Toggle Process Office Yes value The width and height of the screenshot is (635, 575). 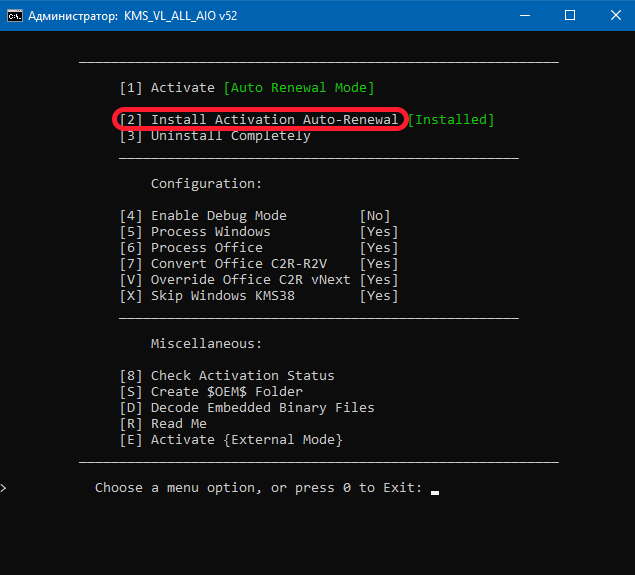pos(379,248)
